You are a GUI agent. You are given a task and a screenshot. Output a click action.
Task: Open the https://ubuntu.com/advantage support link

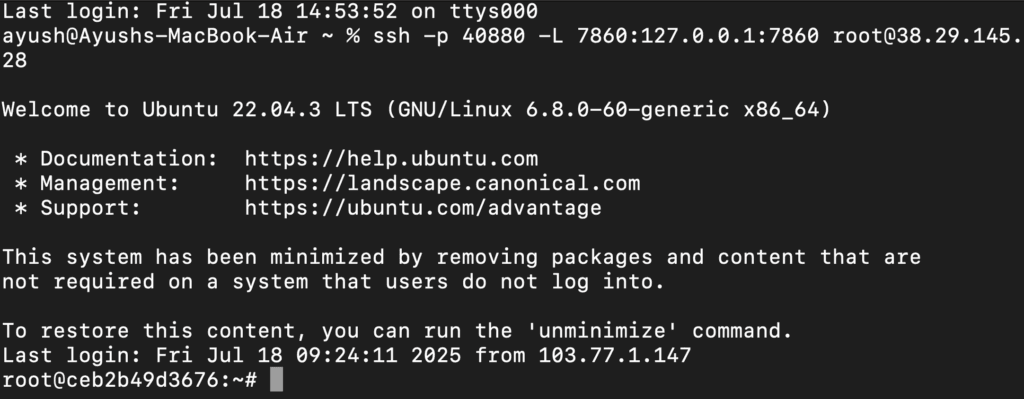click(x=423, y=208)
